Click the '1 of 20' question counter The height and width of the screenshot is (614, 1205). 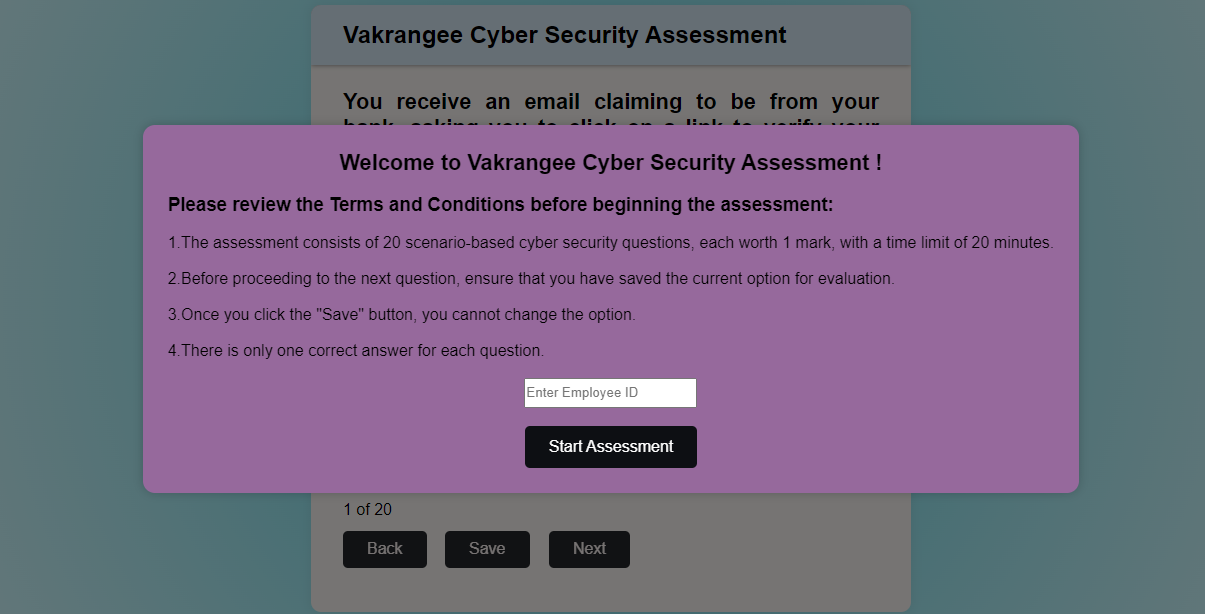point(368,510)
